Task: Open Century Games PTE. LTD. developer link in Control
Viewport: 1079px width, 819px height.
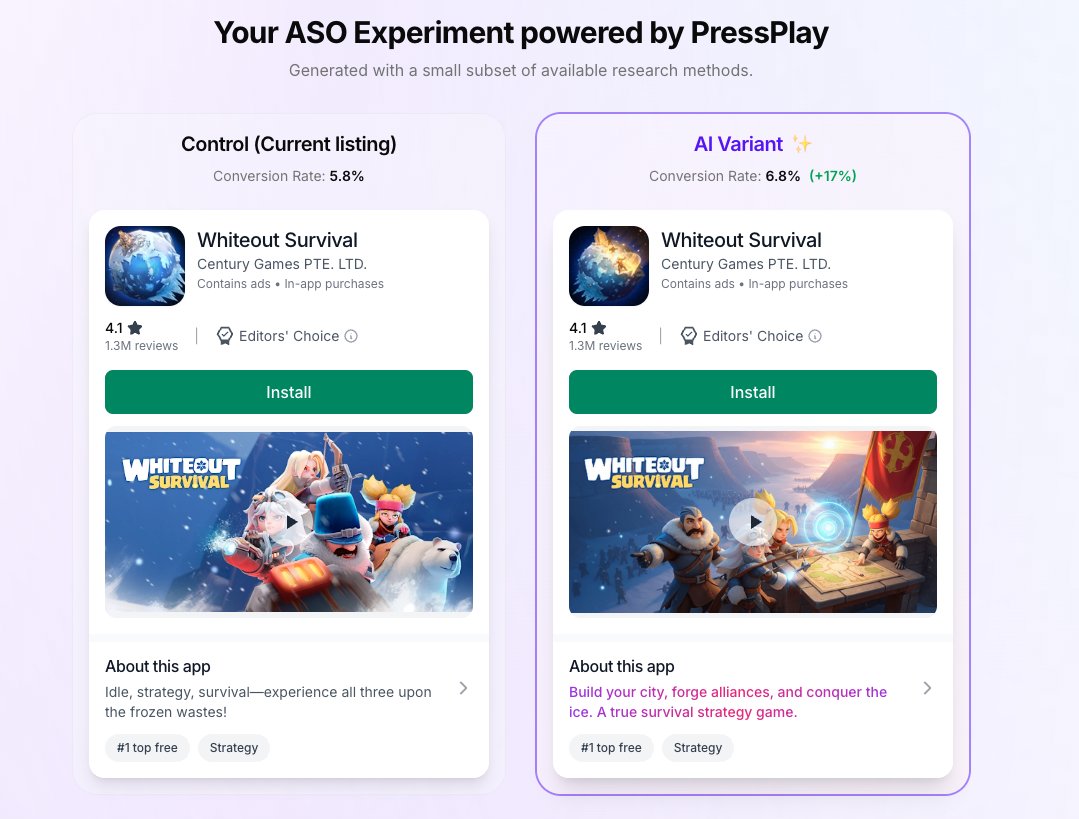Action: click(x=282, y=264)
